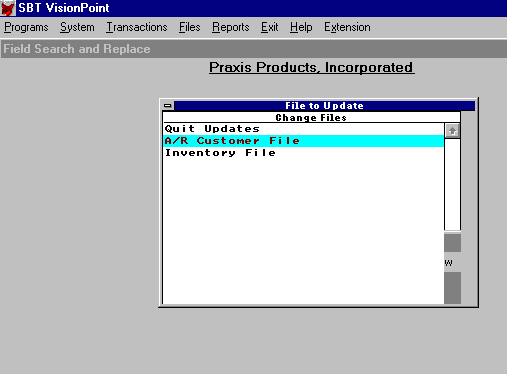Click the Field Search and Replace bar

[x=253, y=49]
